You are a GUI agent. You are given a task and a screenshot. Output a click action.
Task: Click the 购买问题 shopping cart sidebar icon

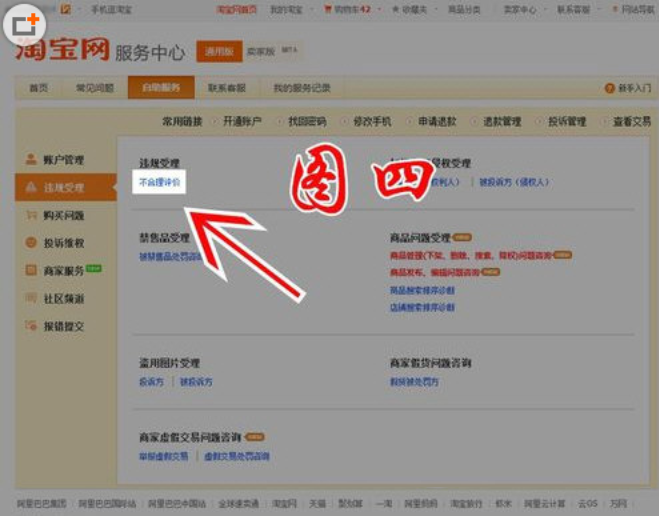point(31,215)
